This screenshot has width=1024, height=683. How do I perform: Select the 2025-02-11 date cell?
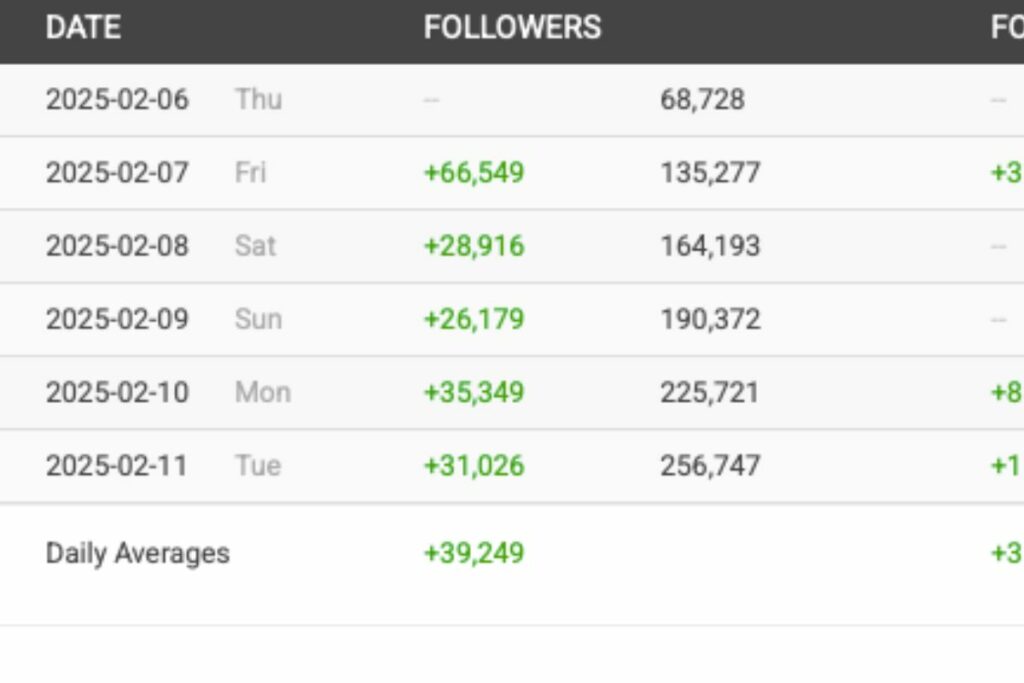pos(116,466)
